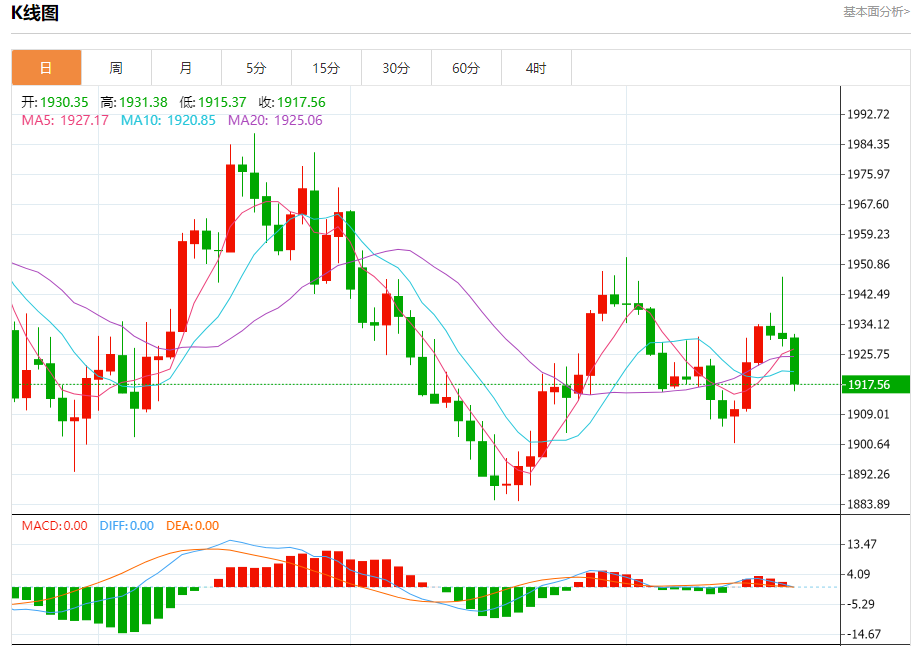Click the 低: 1915.37 low value

tap(213, 102)
